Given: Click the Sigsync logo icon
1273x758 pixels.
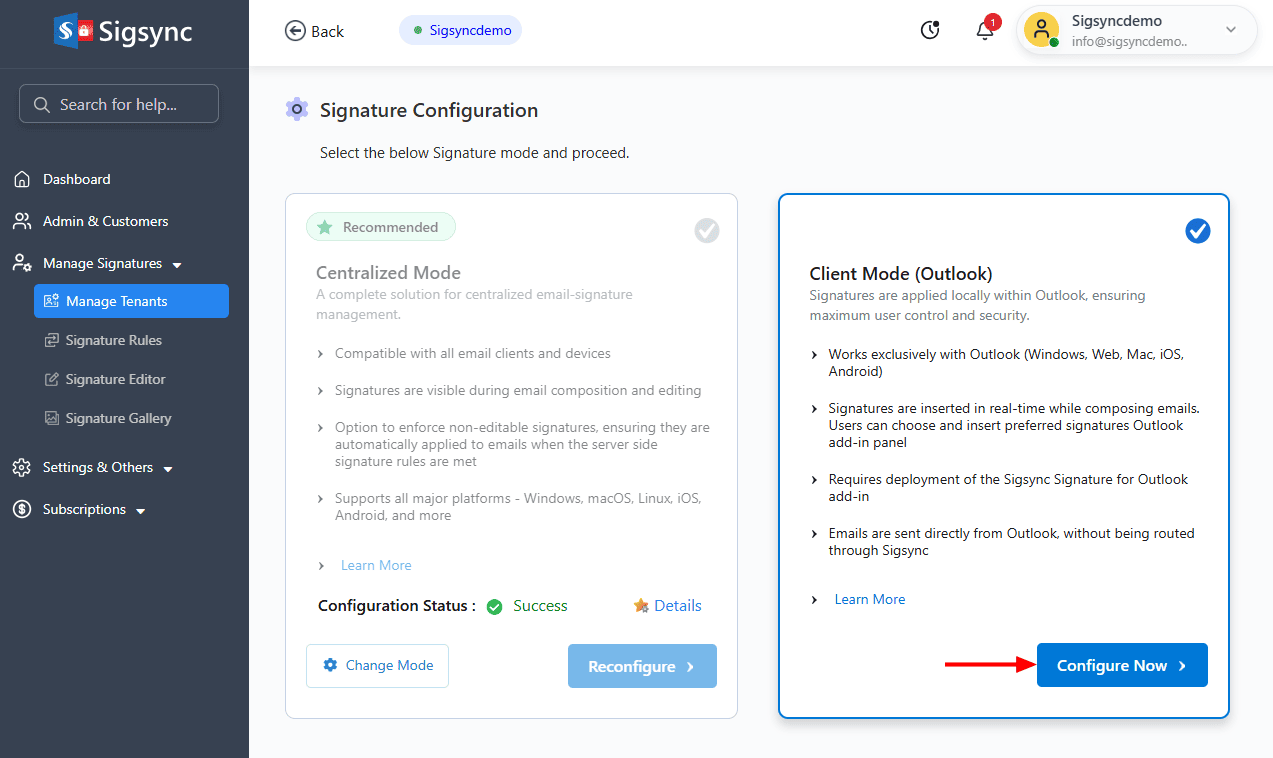Looking at the screenshot, I should 76,32.
